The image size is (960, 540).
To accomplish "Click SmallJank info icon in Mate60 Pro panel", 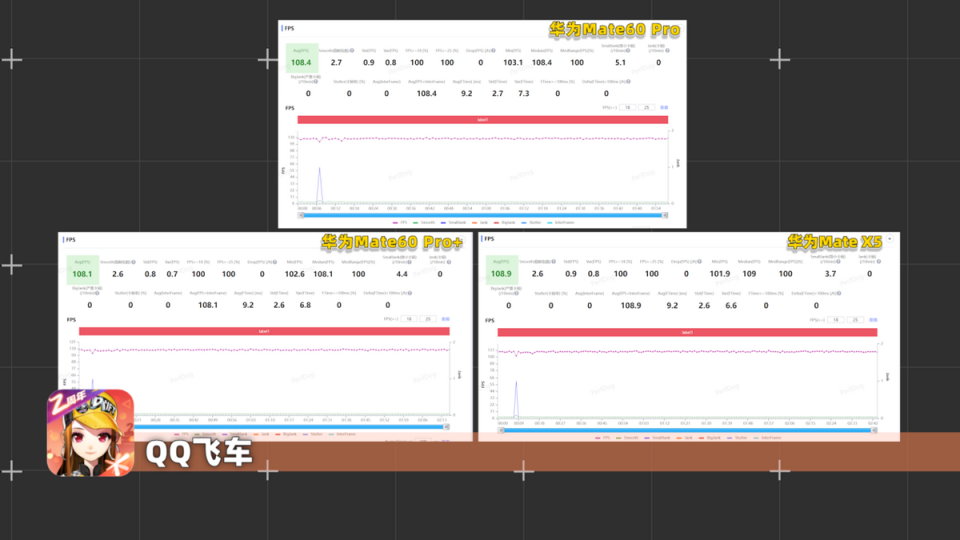I will (x=628, y=51).
